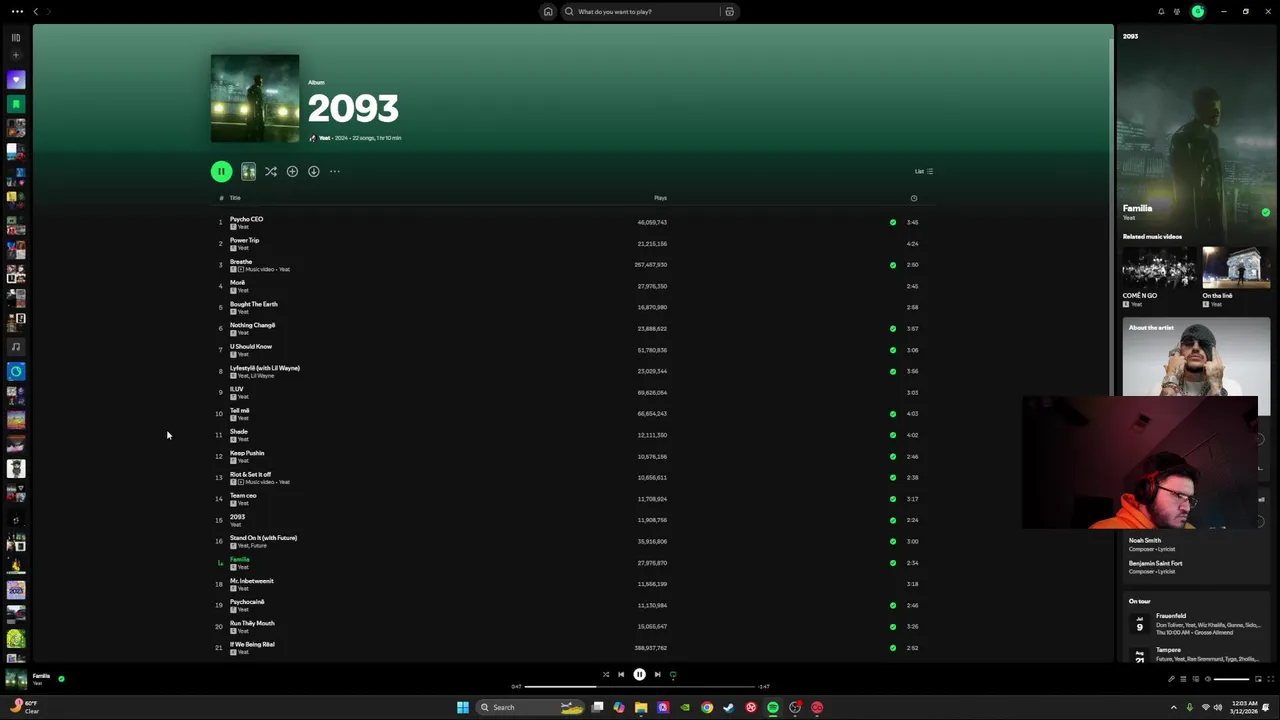Go to the Spotify Home page
This screenshot has height=720, width=1280.
548,12
